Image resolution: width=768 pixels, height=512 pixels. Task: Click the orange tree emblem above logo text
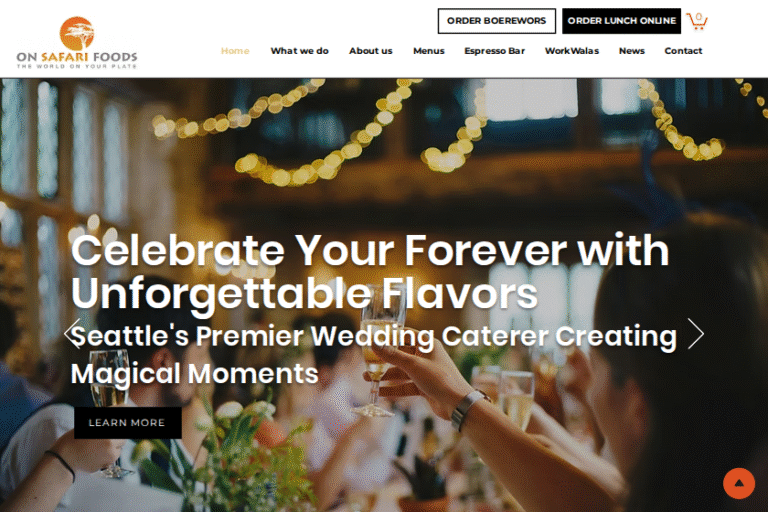point(77,33)
